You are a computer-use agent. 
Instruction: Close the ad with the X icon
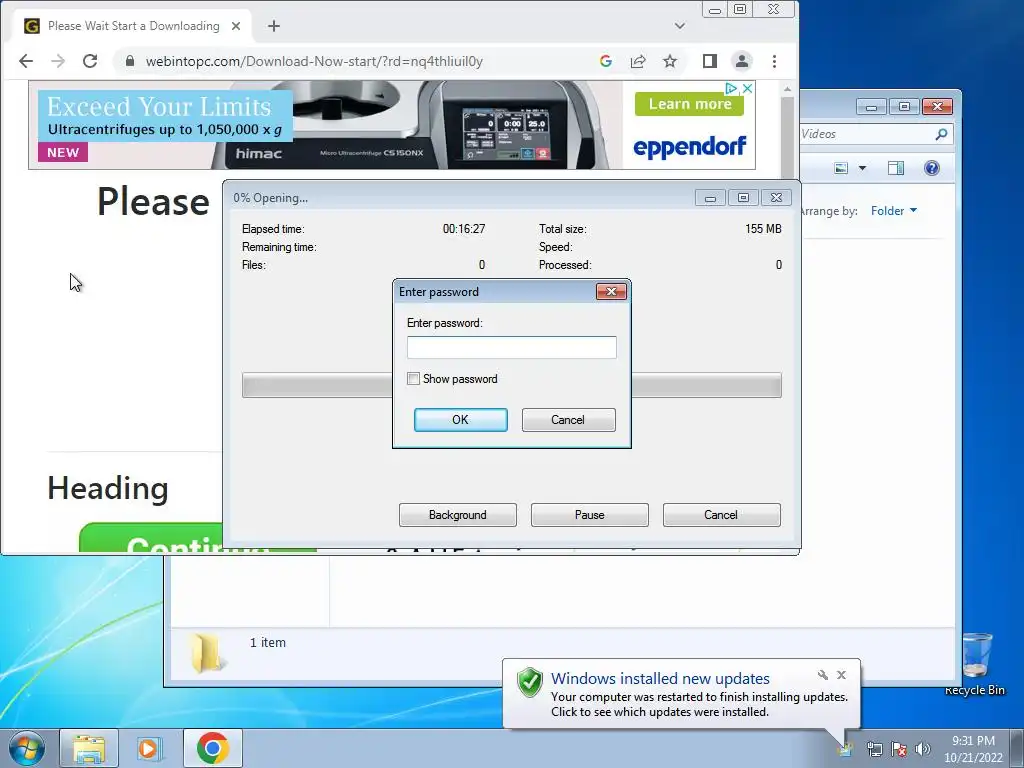tap(748, 88)
